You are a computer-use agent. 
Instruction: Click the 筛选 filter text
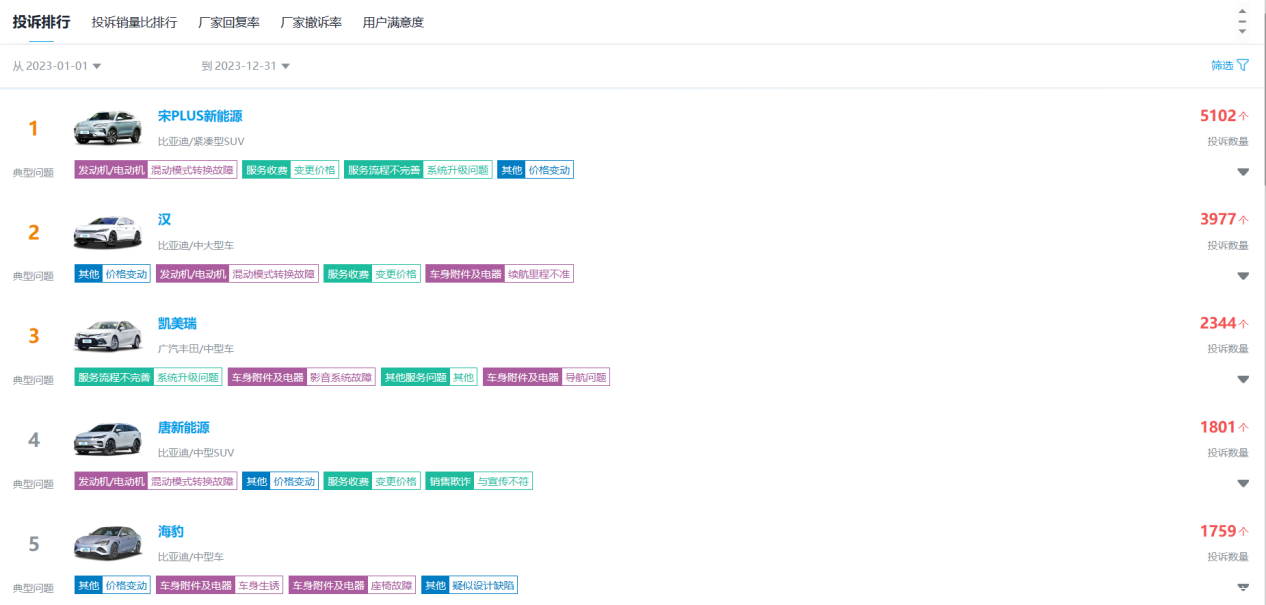pyautogui.click(x=1222, y=65)
